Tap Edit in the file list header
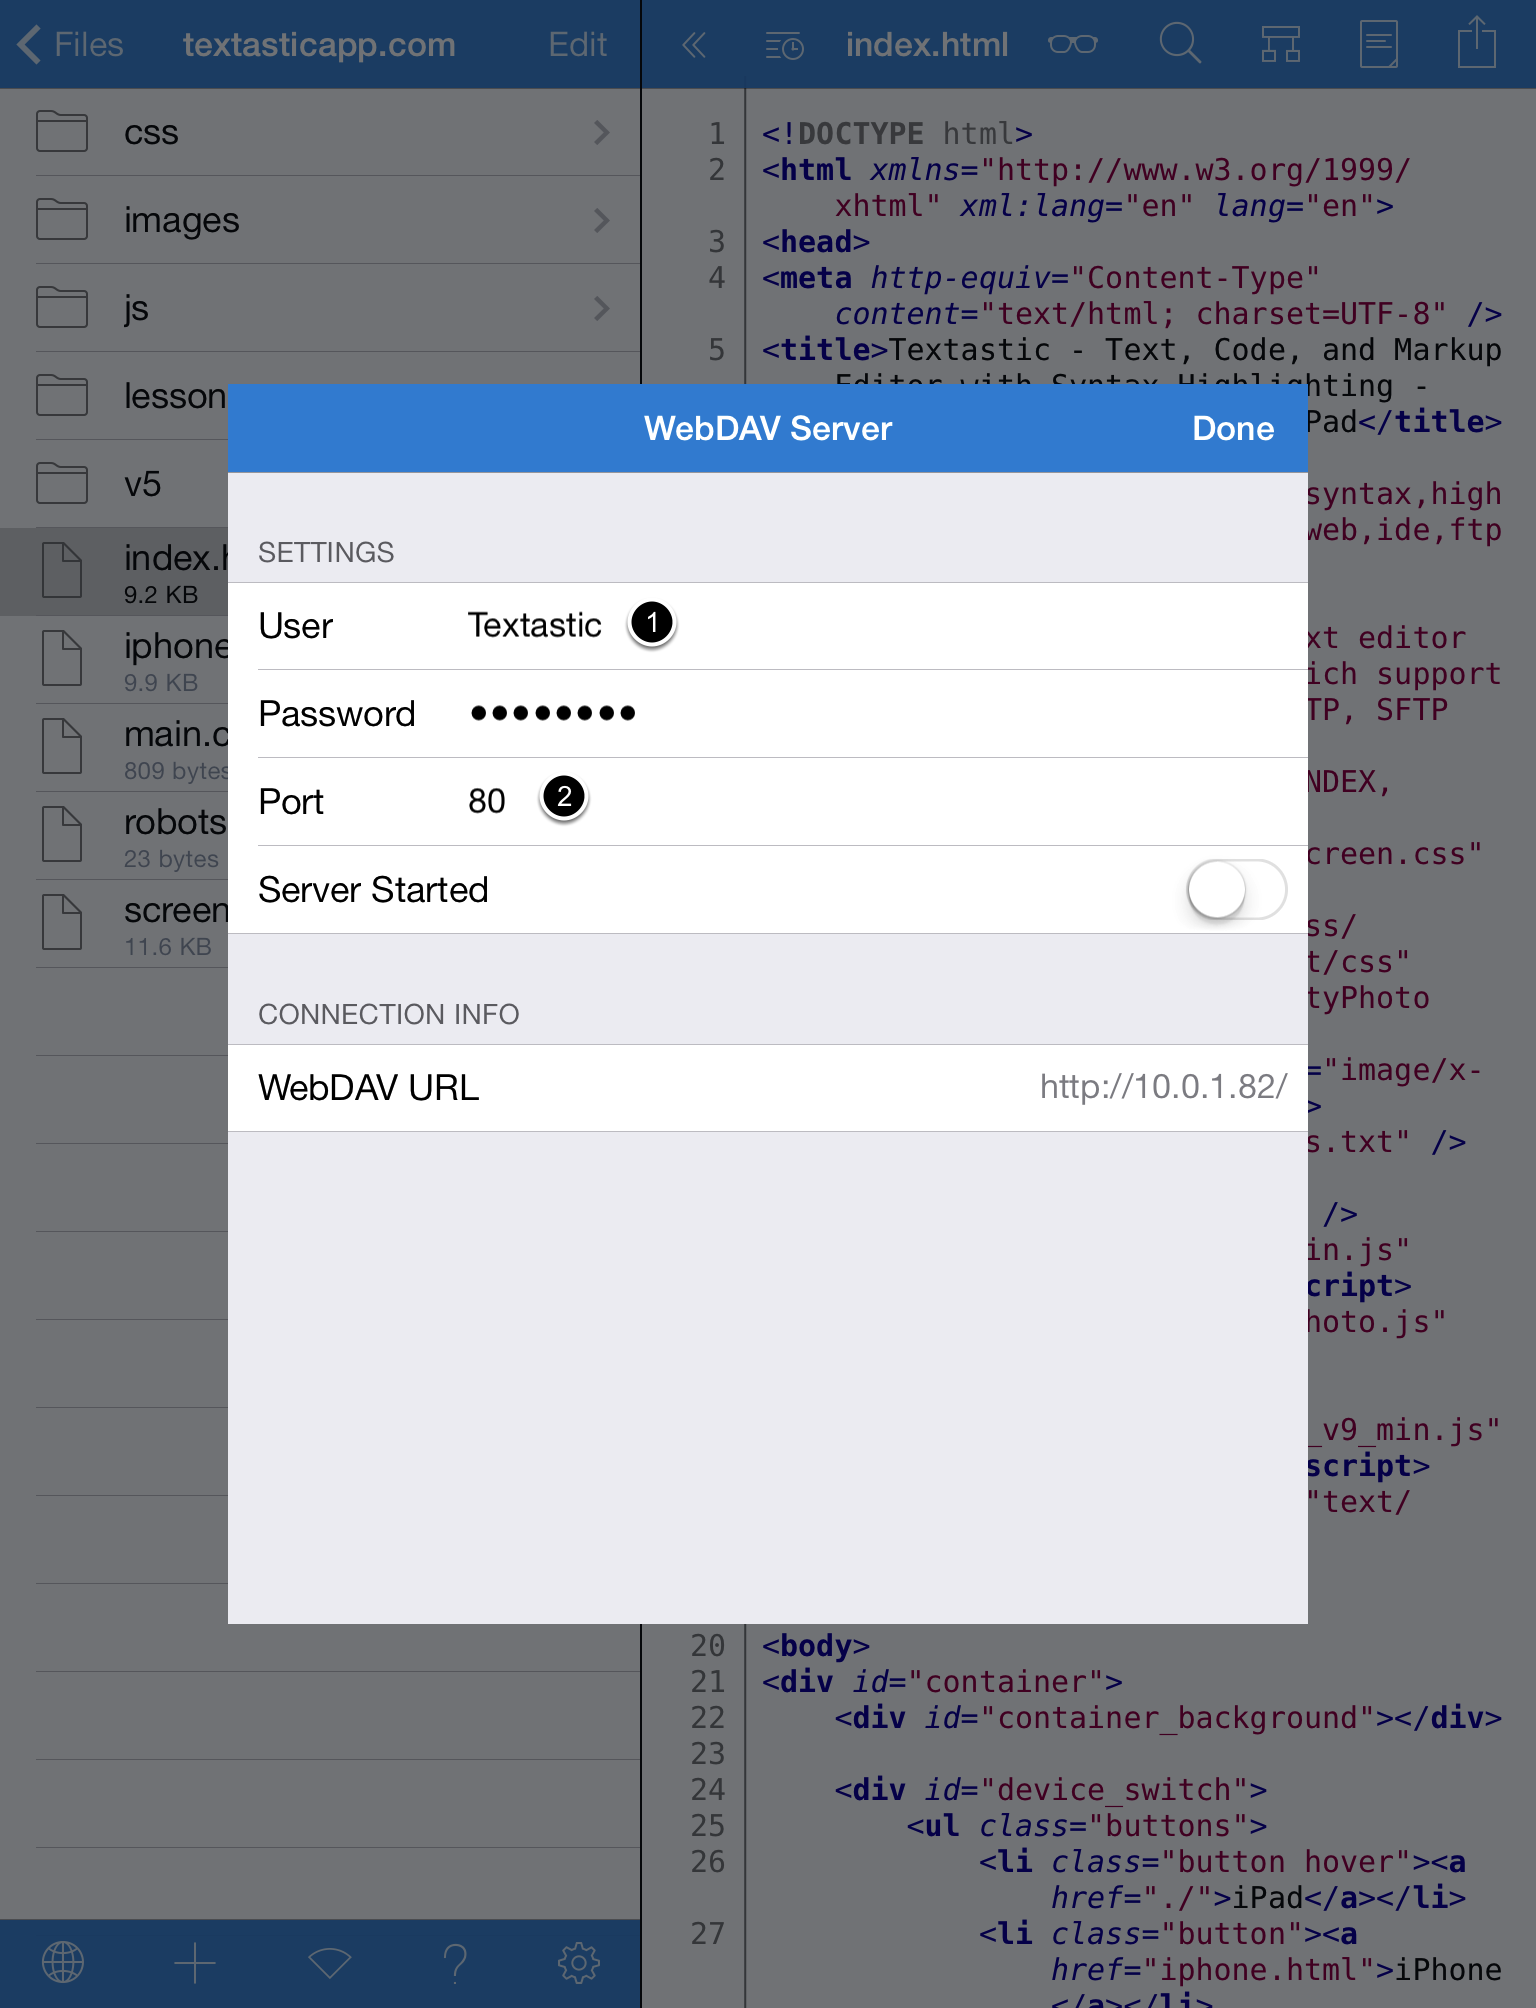Screen dimensions: 1536x2008 (x=577, y=45)
